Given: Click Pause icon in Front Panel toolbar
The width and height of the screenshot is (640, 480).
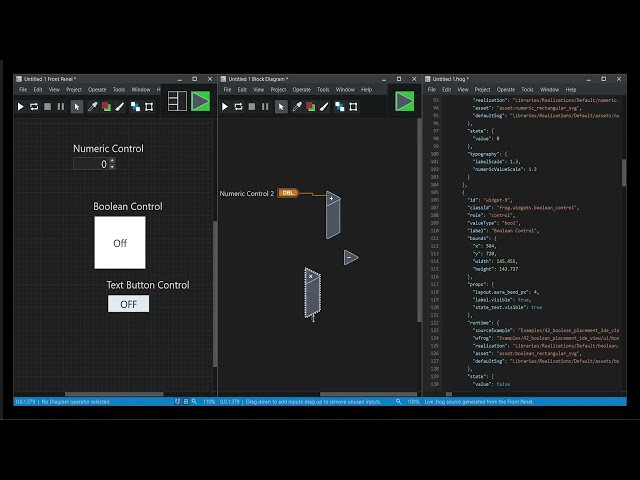Looking at the screenshot, I should (61, 107).
